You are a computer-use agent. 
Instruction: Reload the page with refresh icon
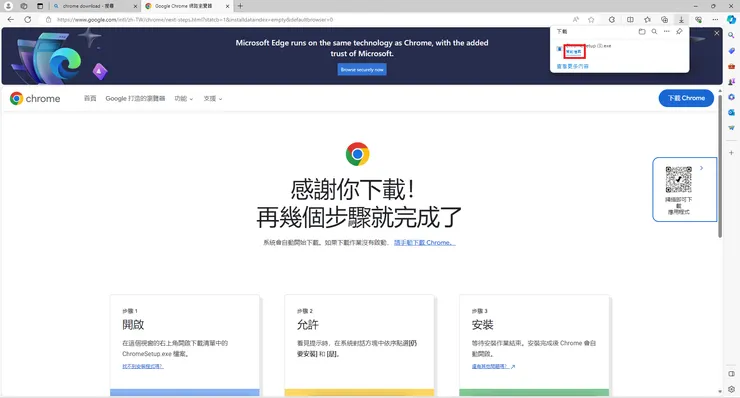tap(28, 19)
